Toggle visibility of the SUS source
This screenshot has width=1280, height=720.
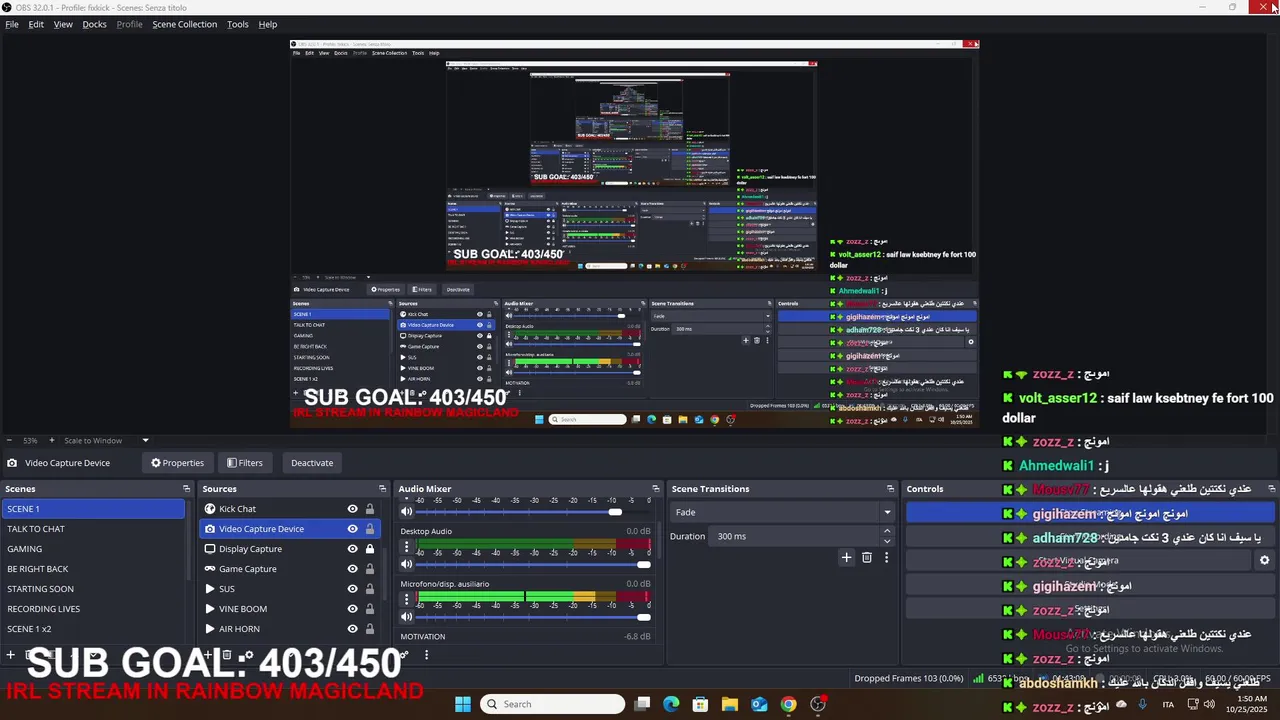pos(352,589)
